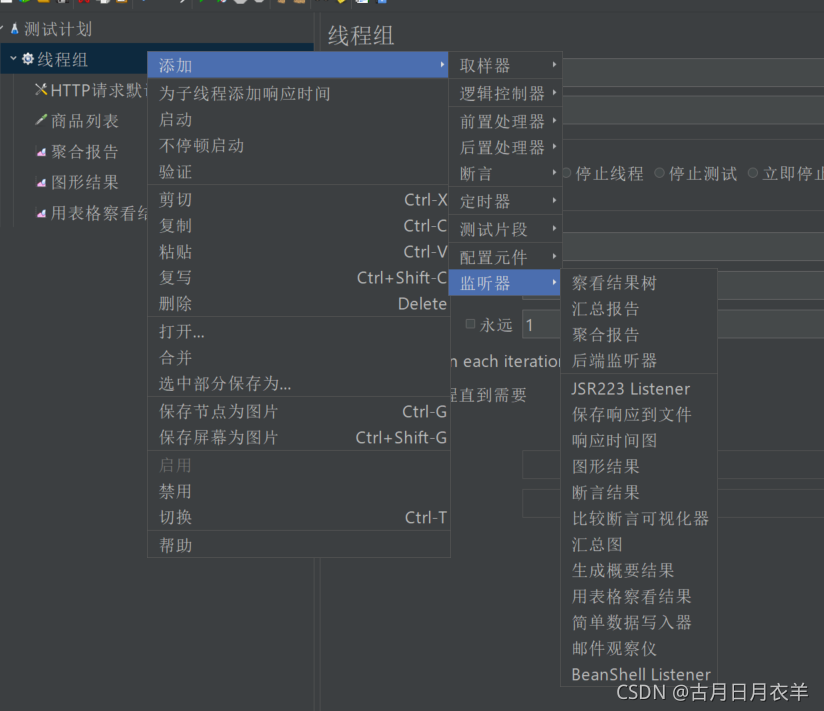Image resolution: width=824 pixels, height=711 pixels.
Task: Add the BeanShell Listener
Action: point(639,674)
